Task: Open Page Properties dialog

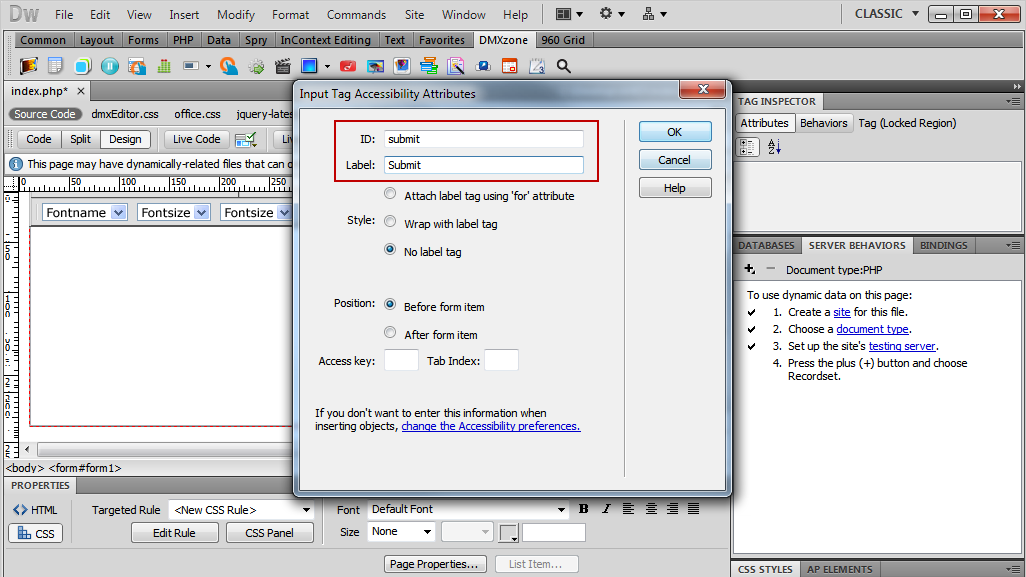Action: pyautogui.click(x=434, y=564)
